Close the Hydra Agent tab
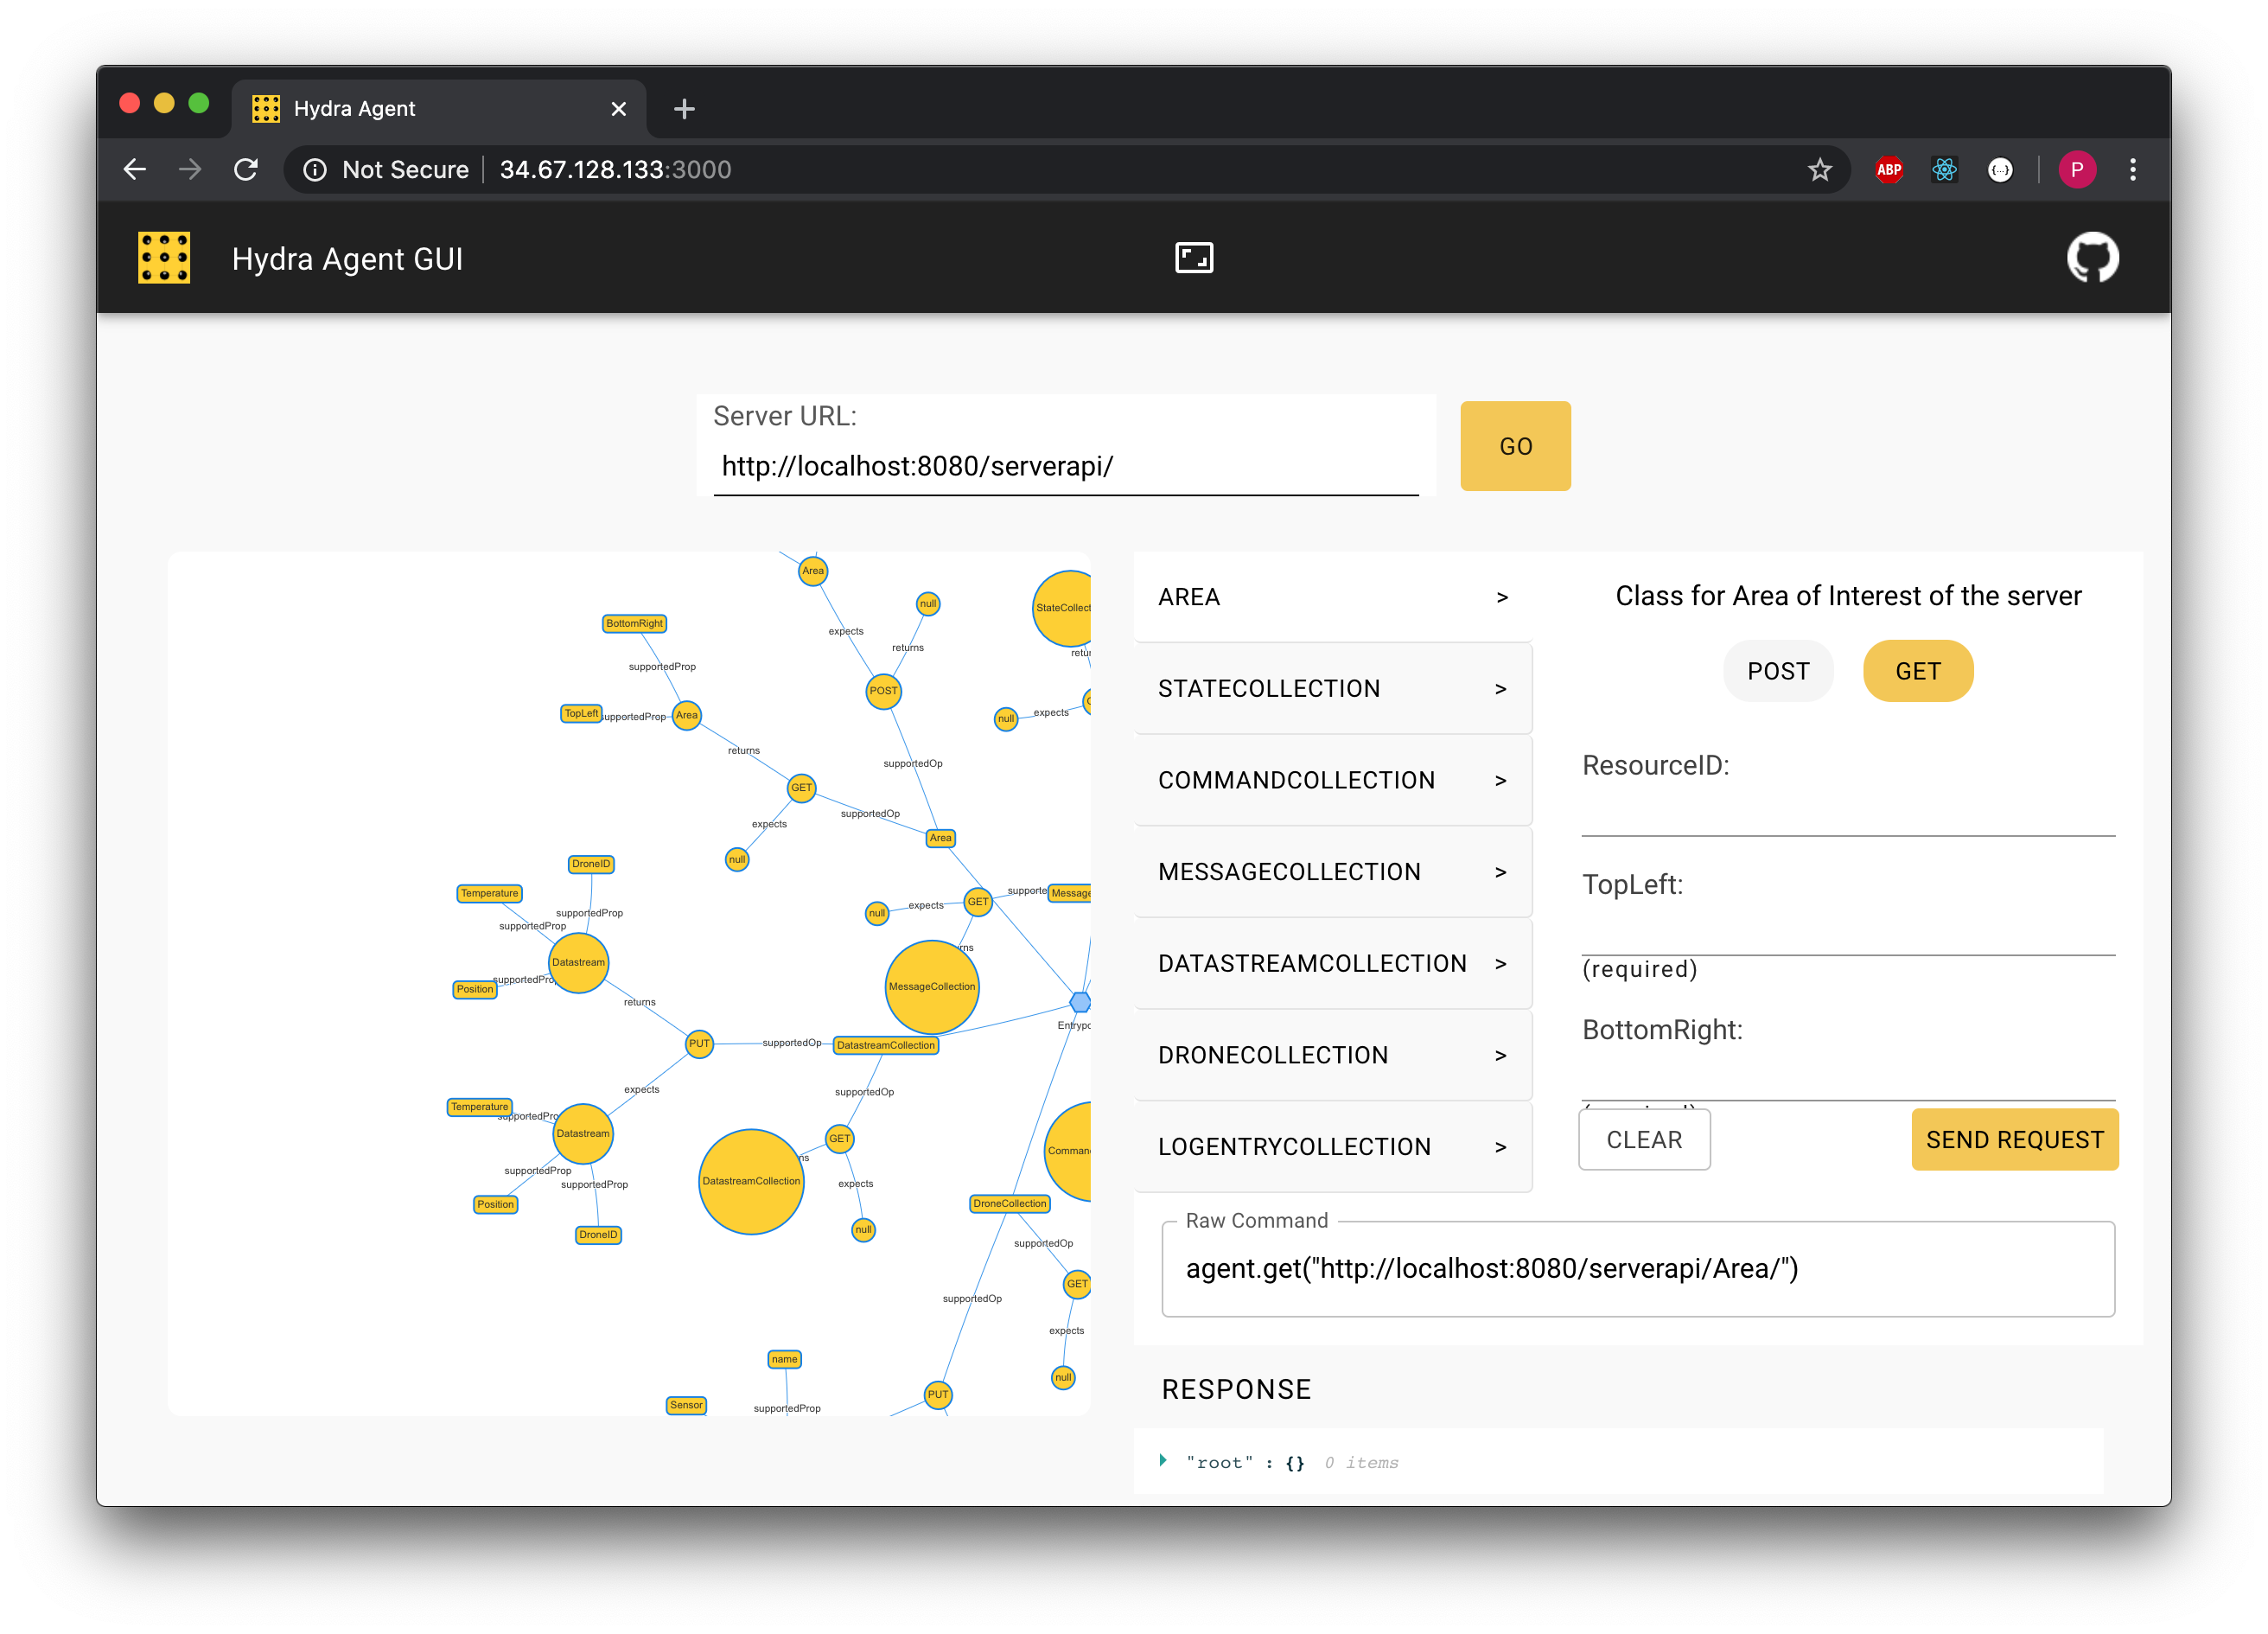Image resolution: width=2268 pixels, height=1634 pixels. [x=619, y=108]
